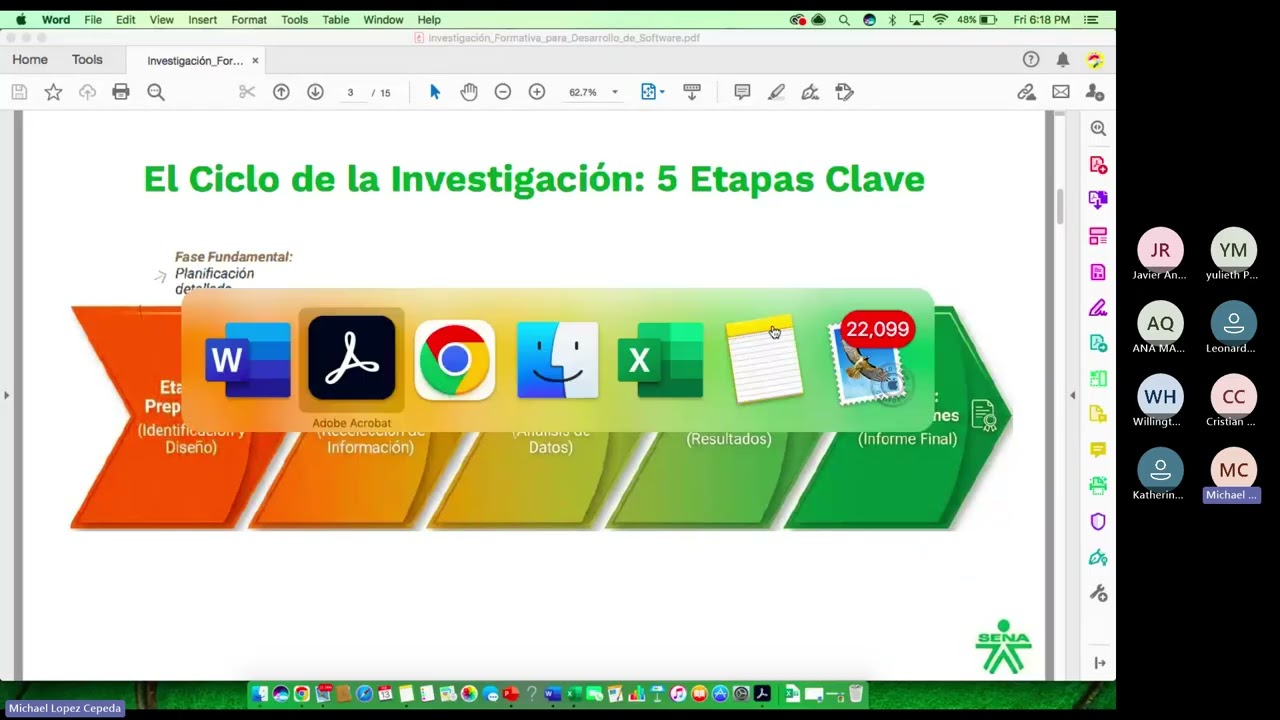The width and height of the screenshot is (1280, 720).
Task: Open notifications bell in Acrobat
Action: tap(1063, 60)
